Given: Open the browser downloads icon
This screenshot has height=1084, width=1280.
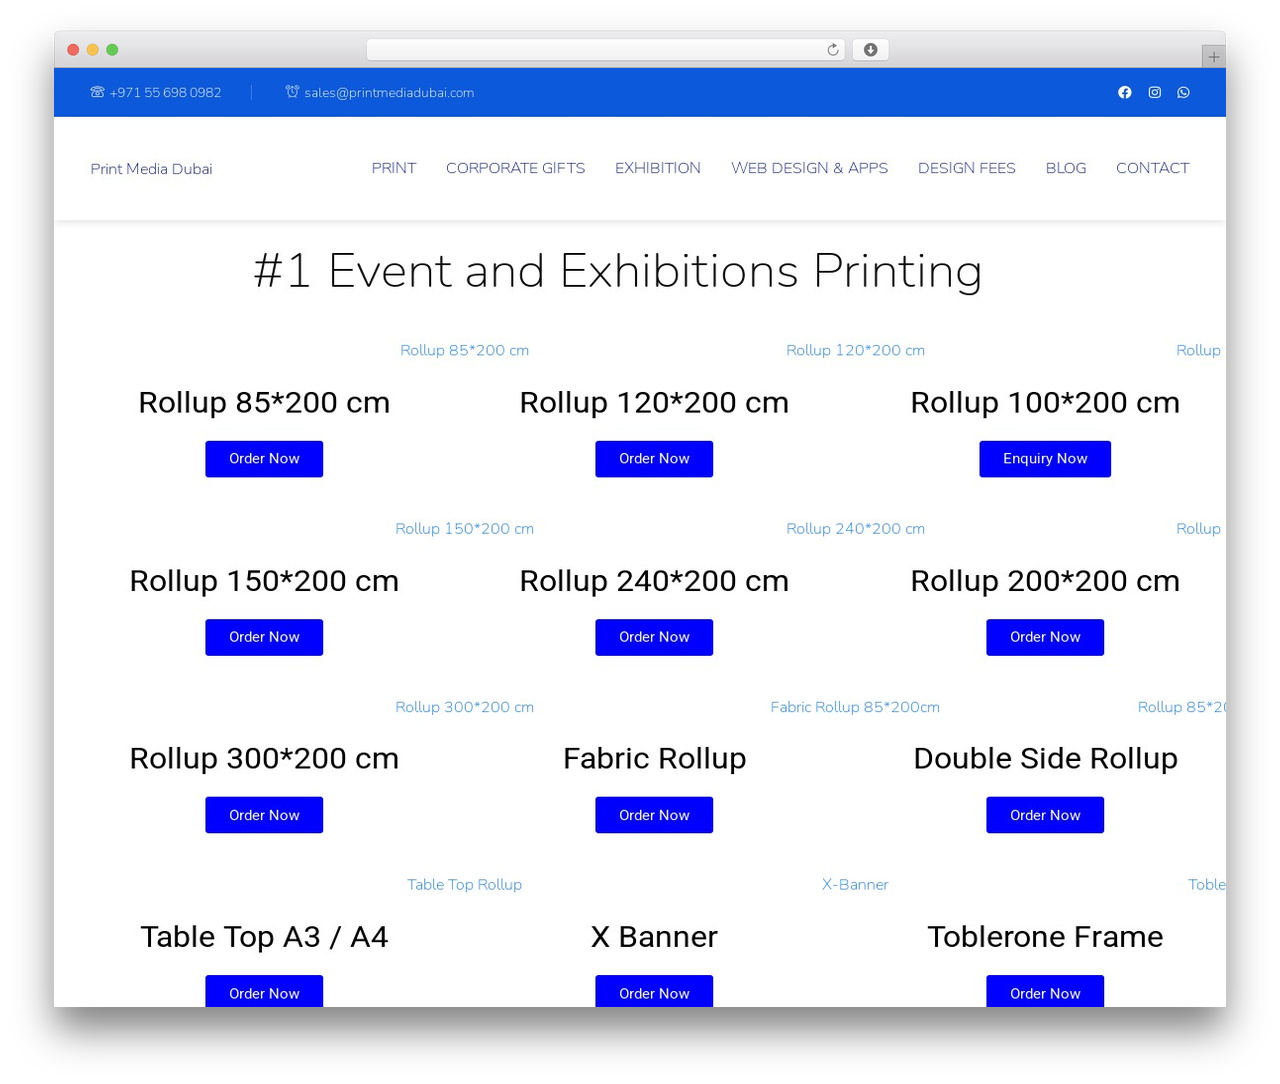Looking at the screenshot, I should [871, 50].
